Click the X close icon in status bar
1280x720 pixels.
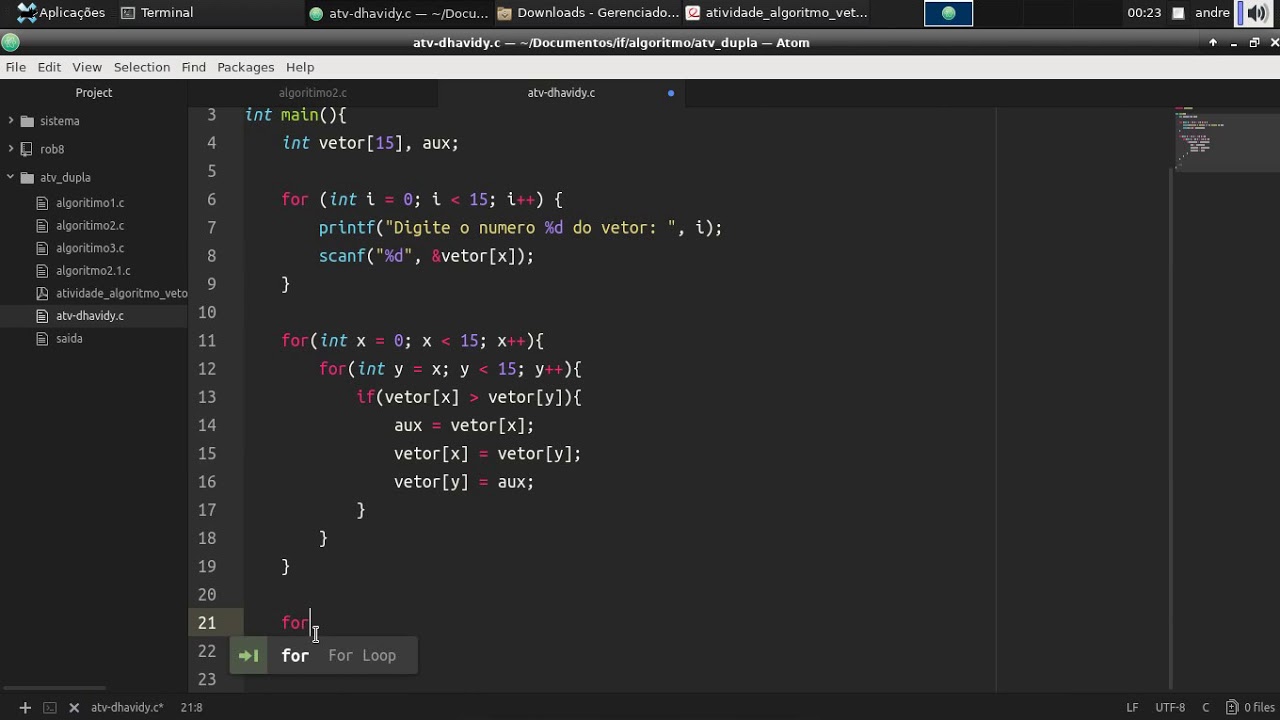point(74,707)
